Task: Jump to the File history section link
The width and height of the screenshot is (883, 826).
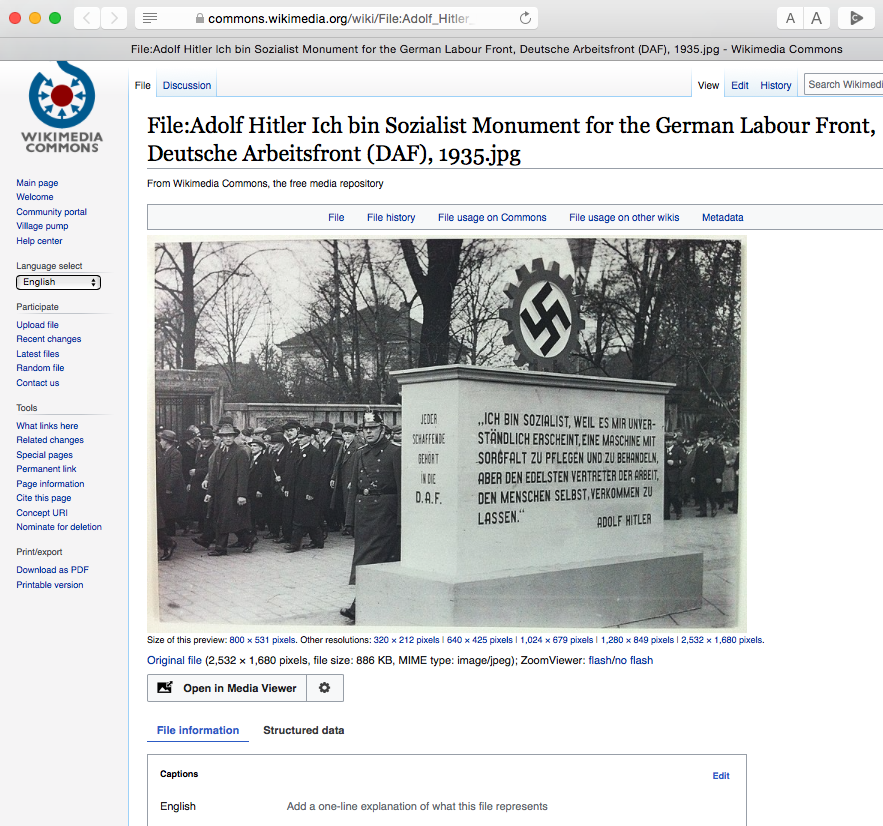Action: 390,217
